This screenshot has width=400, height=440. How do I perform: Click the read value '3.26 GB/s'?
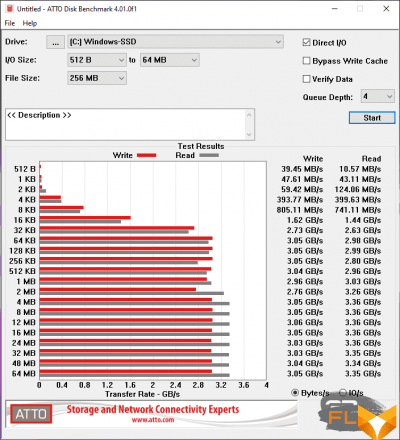[x=363, y=292]
